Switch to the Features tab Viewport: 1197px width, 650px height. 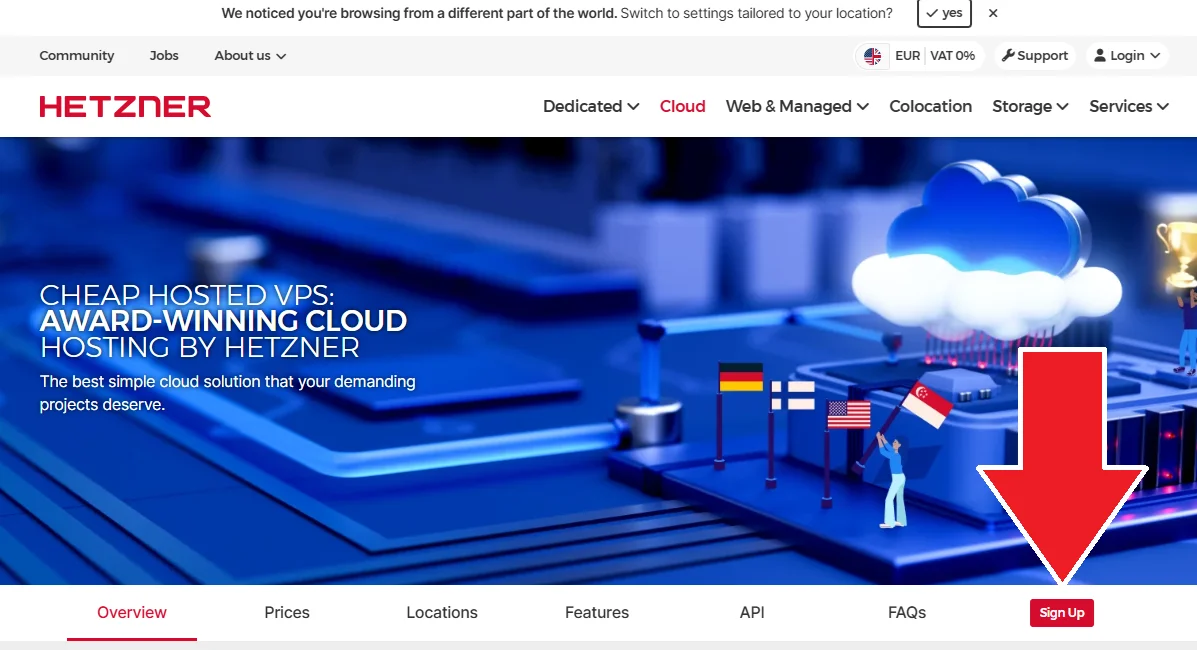[597, 613]
